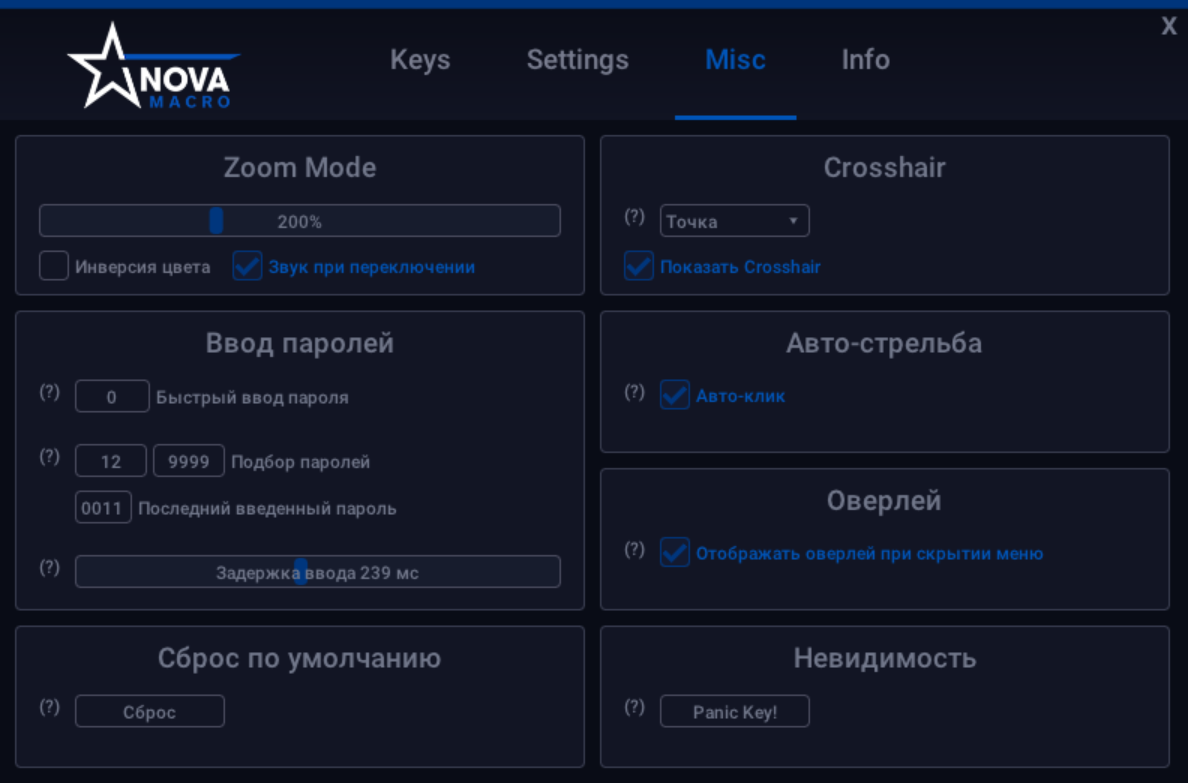The width and height of the screenshot is (1188, 783).
Task: Select the Misc tab
Action: (735, 59)
